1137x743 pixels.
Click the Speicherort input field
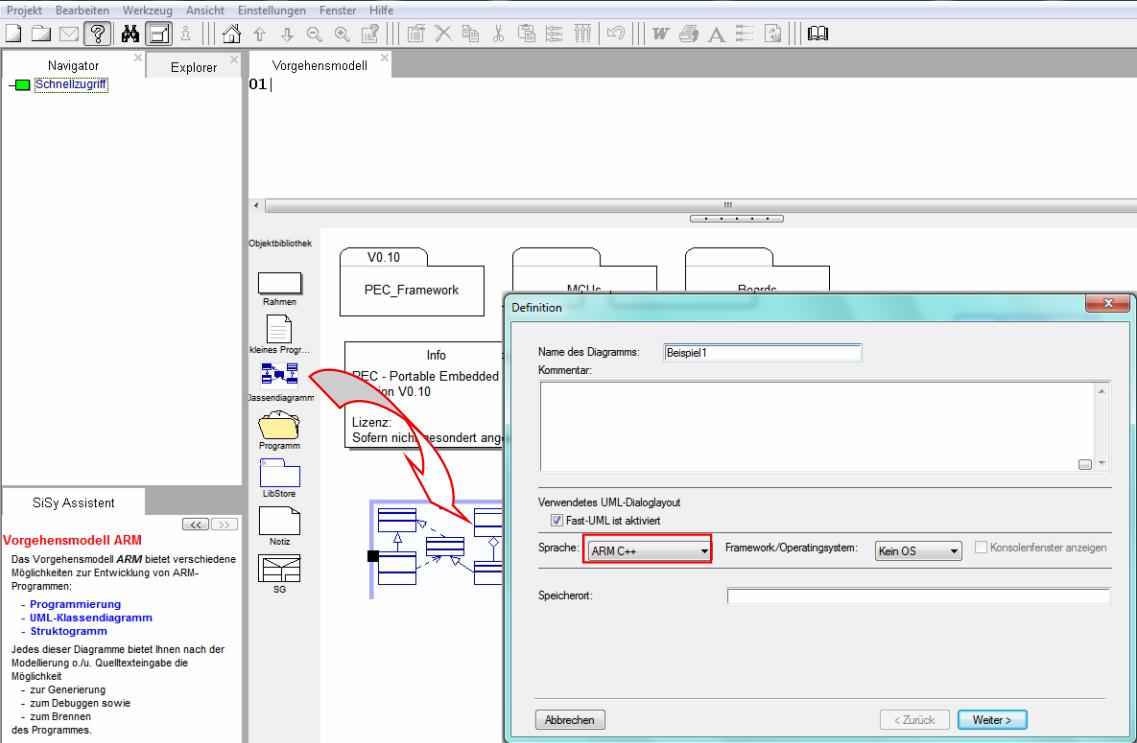click(x=917, y=597)
